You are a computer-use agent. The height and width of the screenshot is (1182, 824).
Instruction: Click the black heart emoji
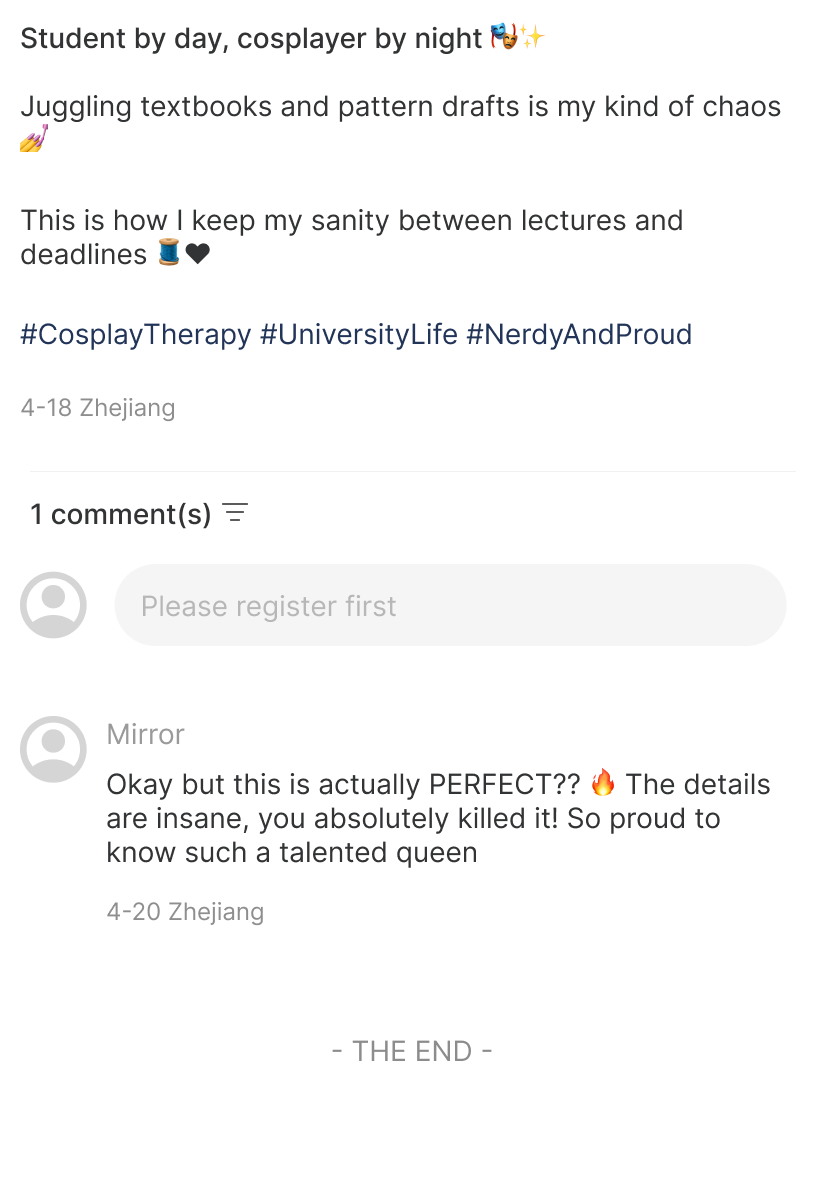click(x=198, y=254)
